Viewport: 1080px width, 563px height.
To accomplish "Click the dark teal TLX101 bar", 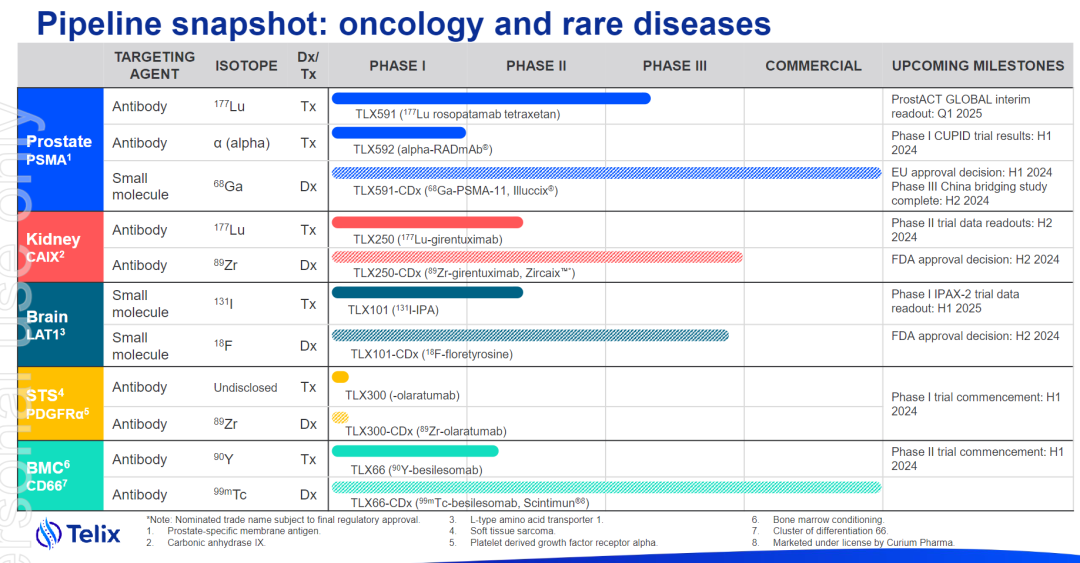I will [x=426, y=292].
